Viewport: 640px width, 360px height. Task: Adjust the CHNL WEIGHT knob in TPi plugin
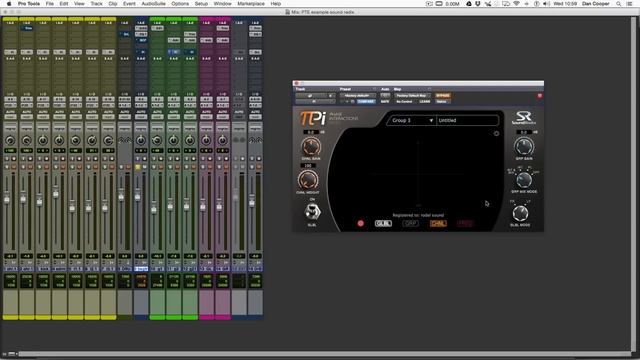pyautogui.click(x=308, y=180)
